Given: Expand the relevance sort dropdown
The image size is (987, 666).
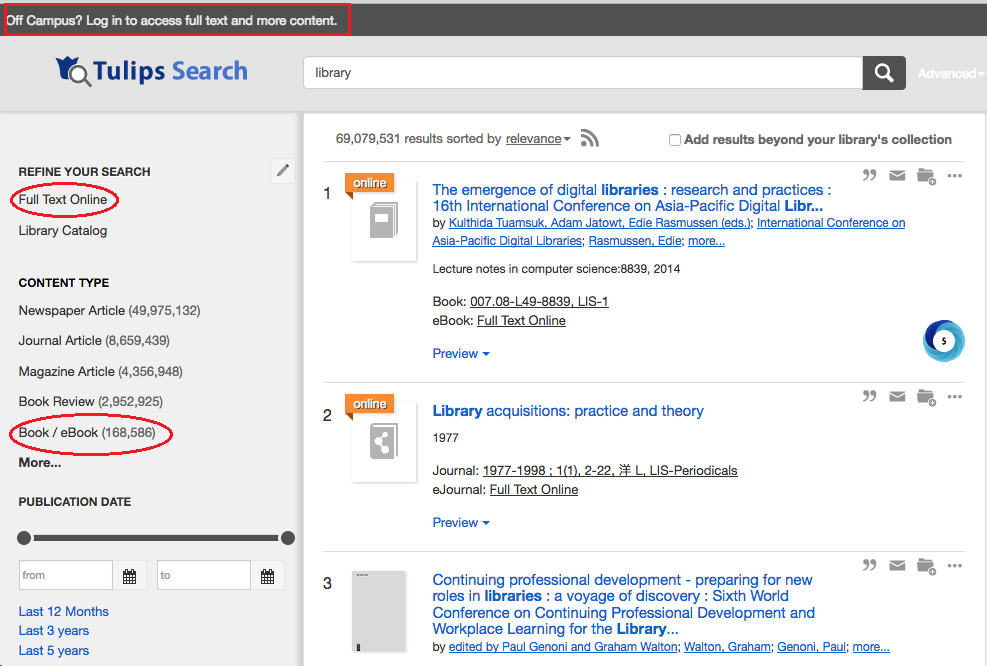Looking at the screenshot, I should (538, 138).
